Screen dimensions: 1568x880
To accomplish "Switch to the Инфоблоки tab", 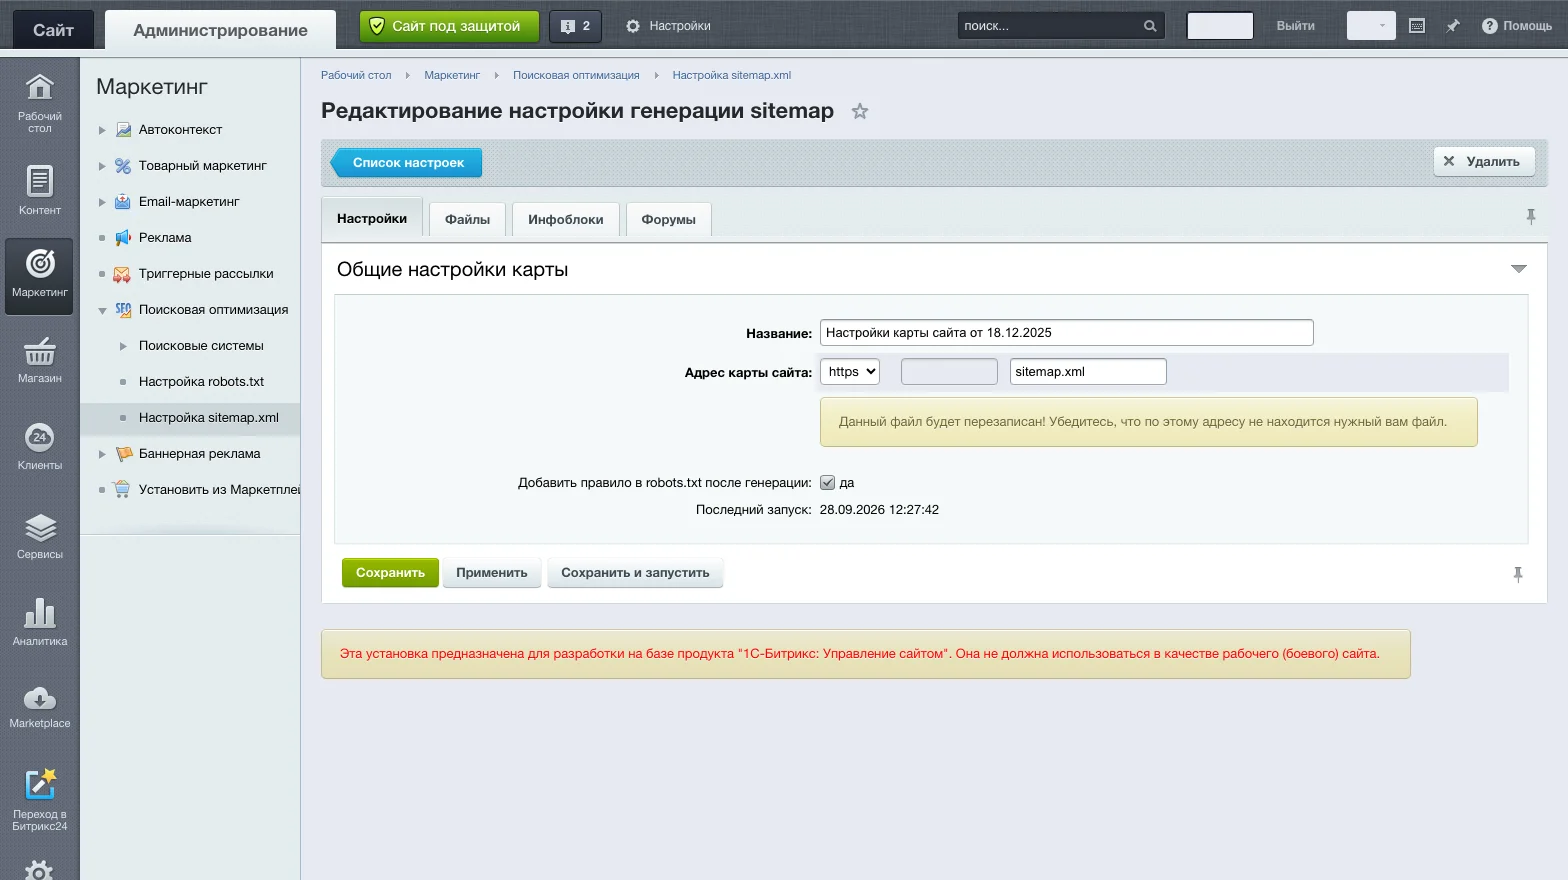I will [x=566, y=220].
